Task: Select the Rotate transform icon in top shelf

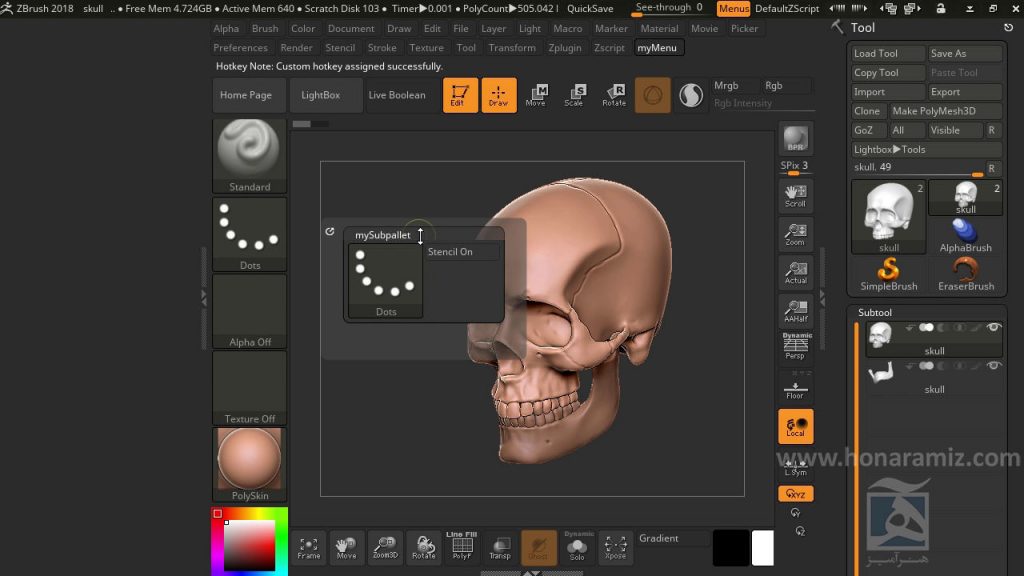Action: point(614,95)
